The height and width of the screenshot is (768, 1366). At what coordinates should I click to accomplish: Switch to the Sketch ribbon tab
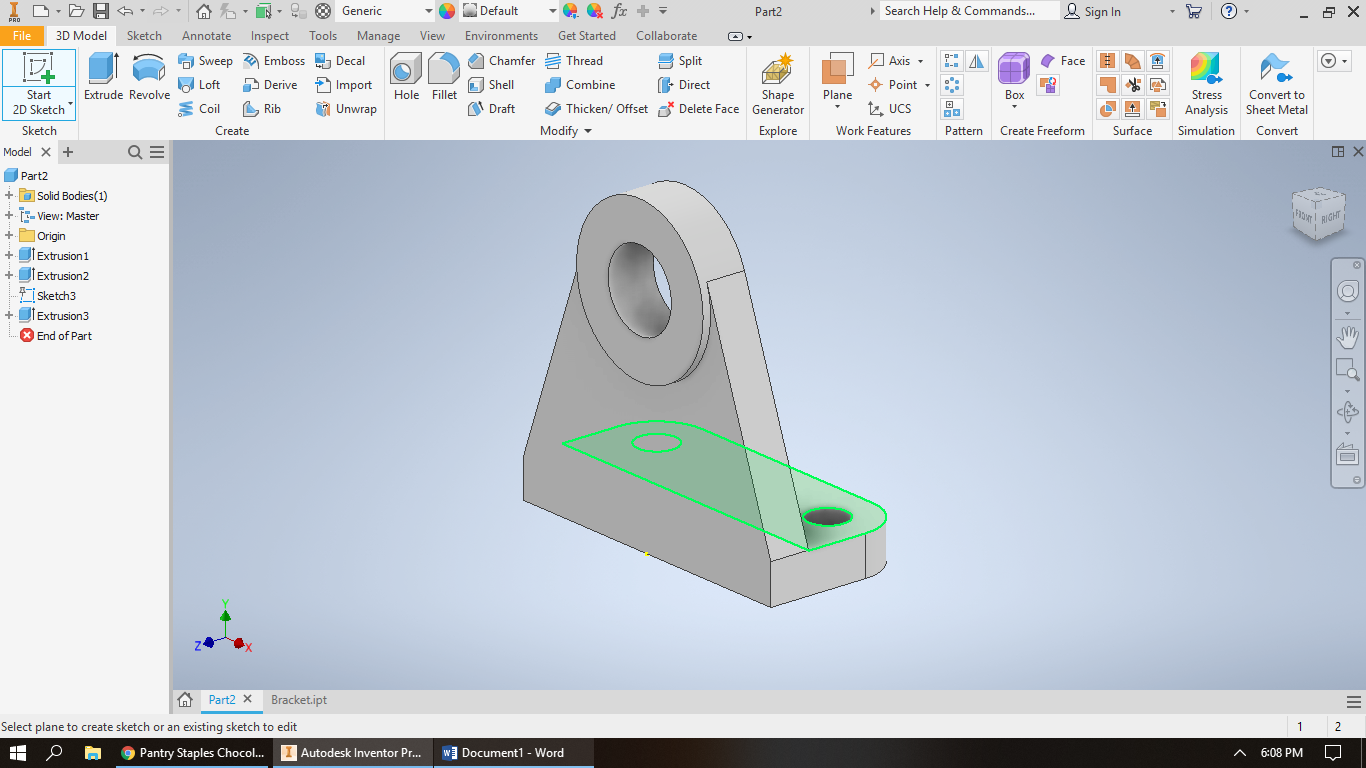point(144,36)
